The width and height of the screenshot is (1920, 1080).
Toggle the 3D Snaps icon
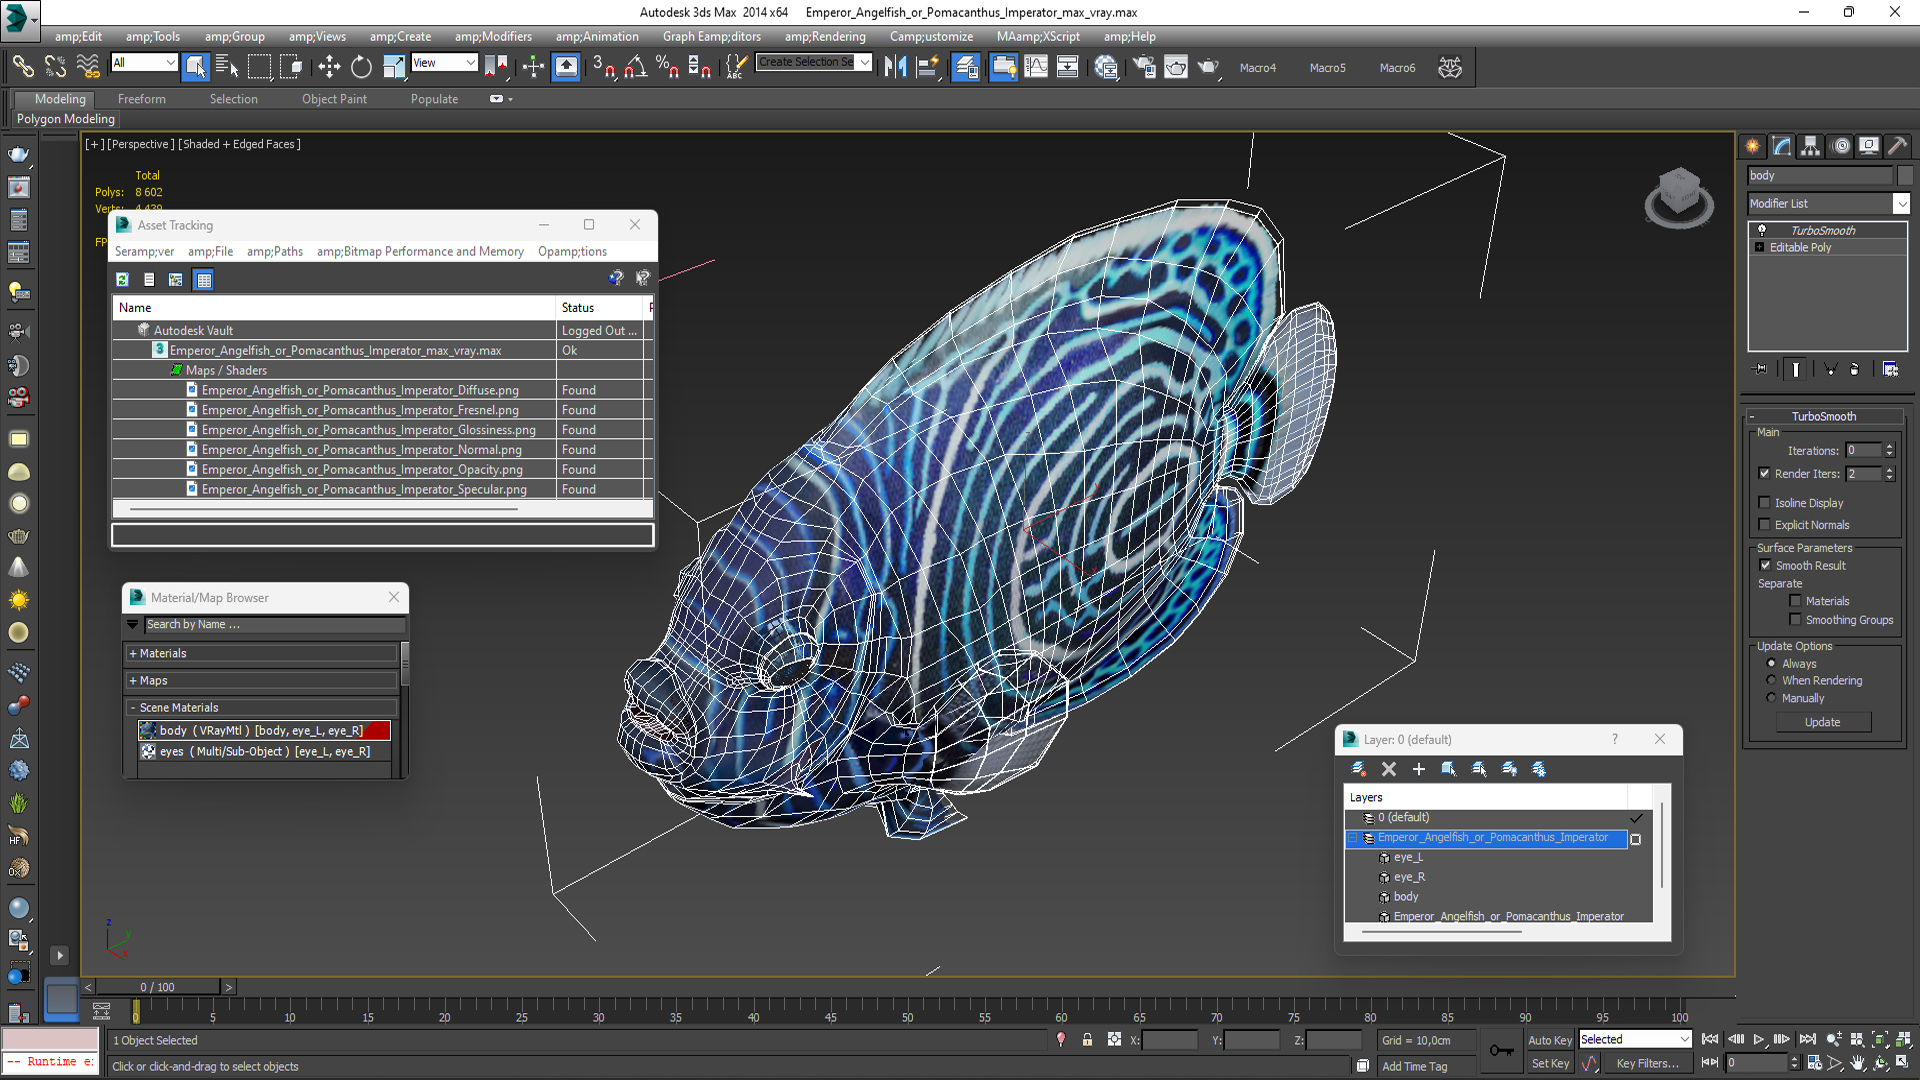pos(603,67)
